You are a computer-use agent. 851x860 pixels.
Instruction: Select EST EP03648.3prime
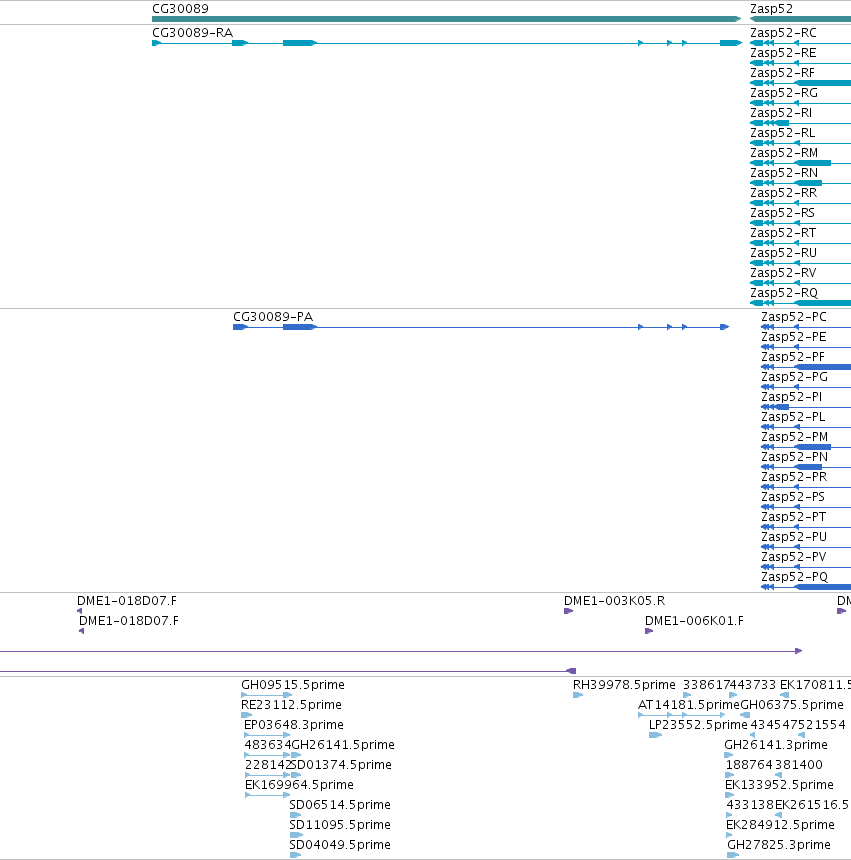[294, 725]
